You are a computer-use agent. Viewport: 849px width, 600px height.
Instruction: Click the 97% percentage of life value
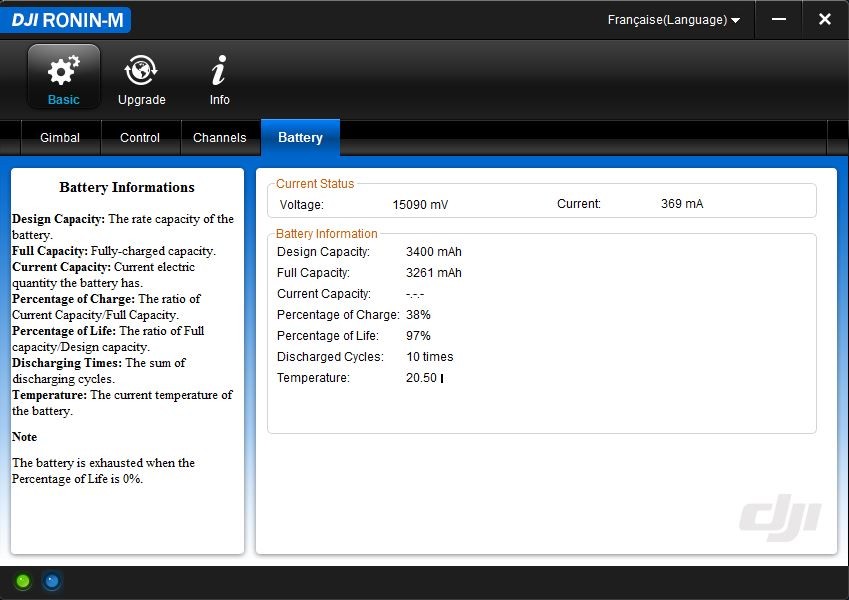click(x=418, y=336)
